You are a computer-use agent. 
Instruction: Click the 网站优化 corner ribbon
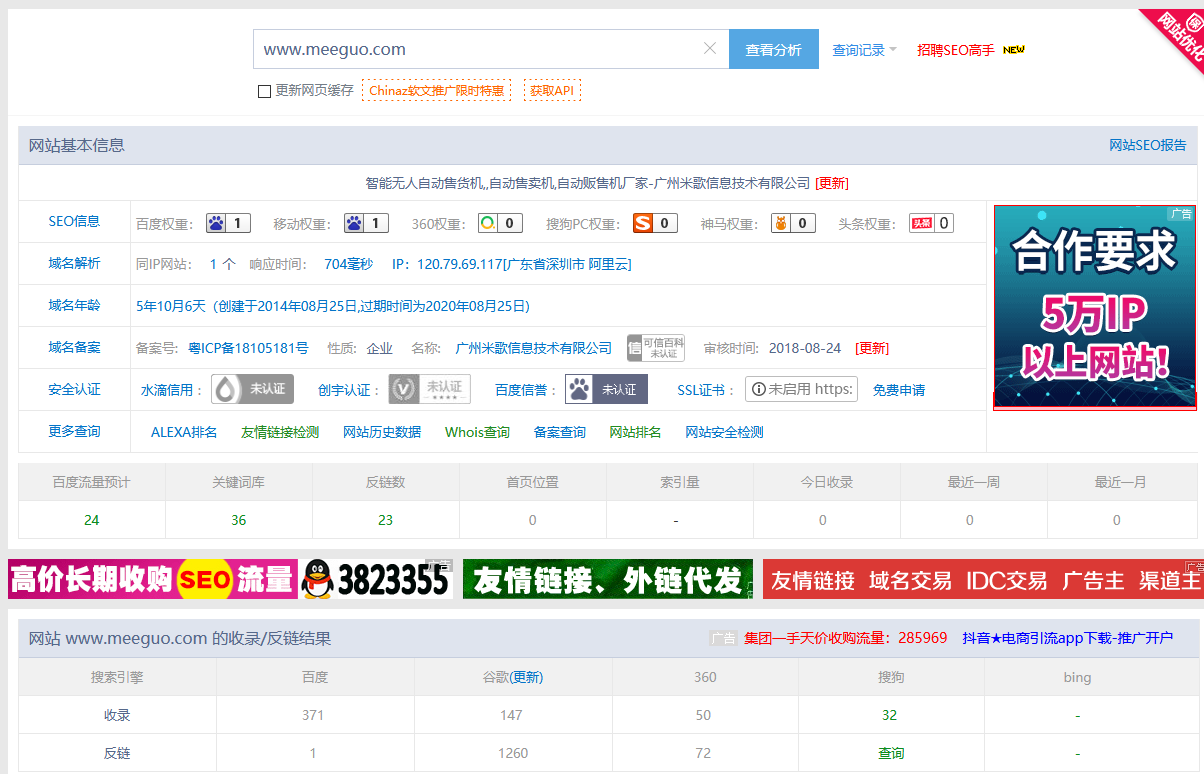point(1178,35)
